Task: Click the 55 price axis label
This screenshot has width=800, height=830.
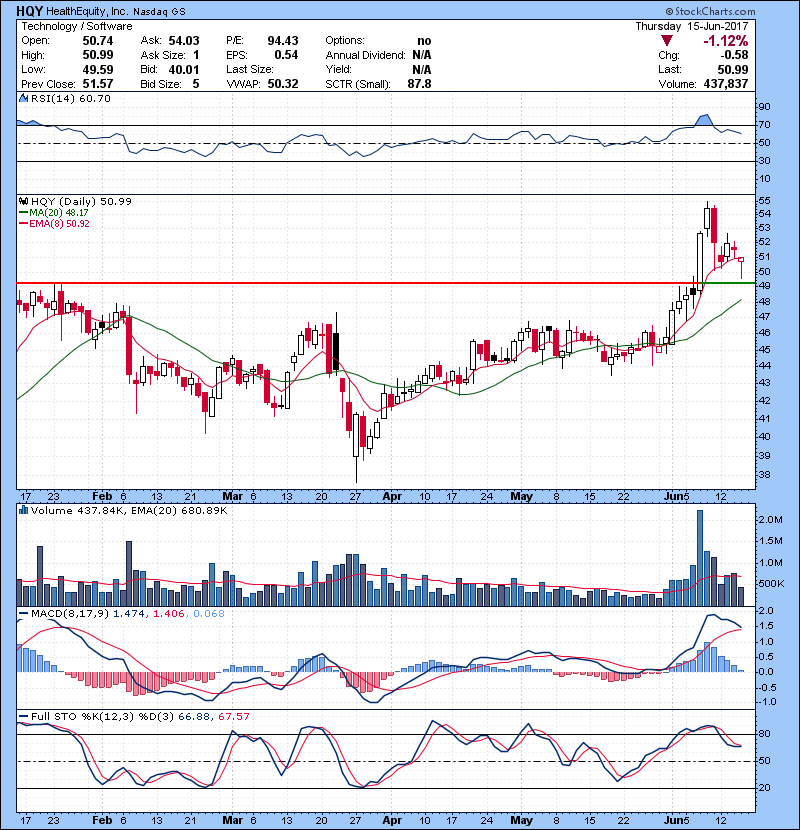Action: 764,201
